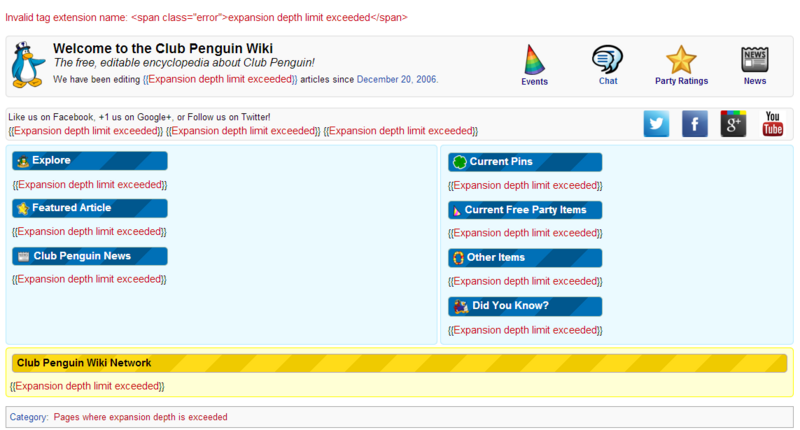The image size is (800, 430).
Task: Click the free editable encyclopedia tagline
Action: pos(184,63)
